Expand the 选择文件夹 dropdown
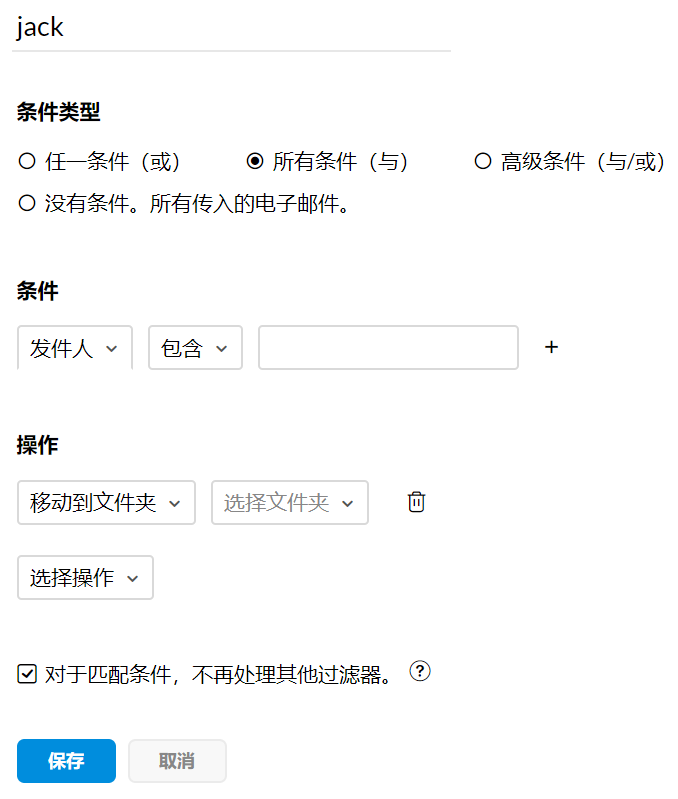 point(289,502)
